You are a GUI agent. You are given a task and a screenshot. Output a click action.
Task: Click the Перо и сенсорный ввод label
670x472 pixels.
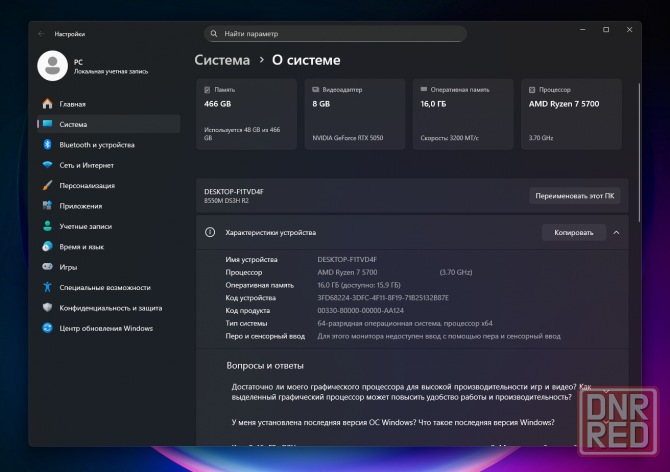click(x=265, y=336)
